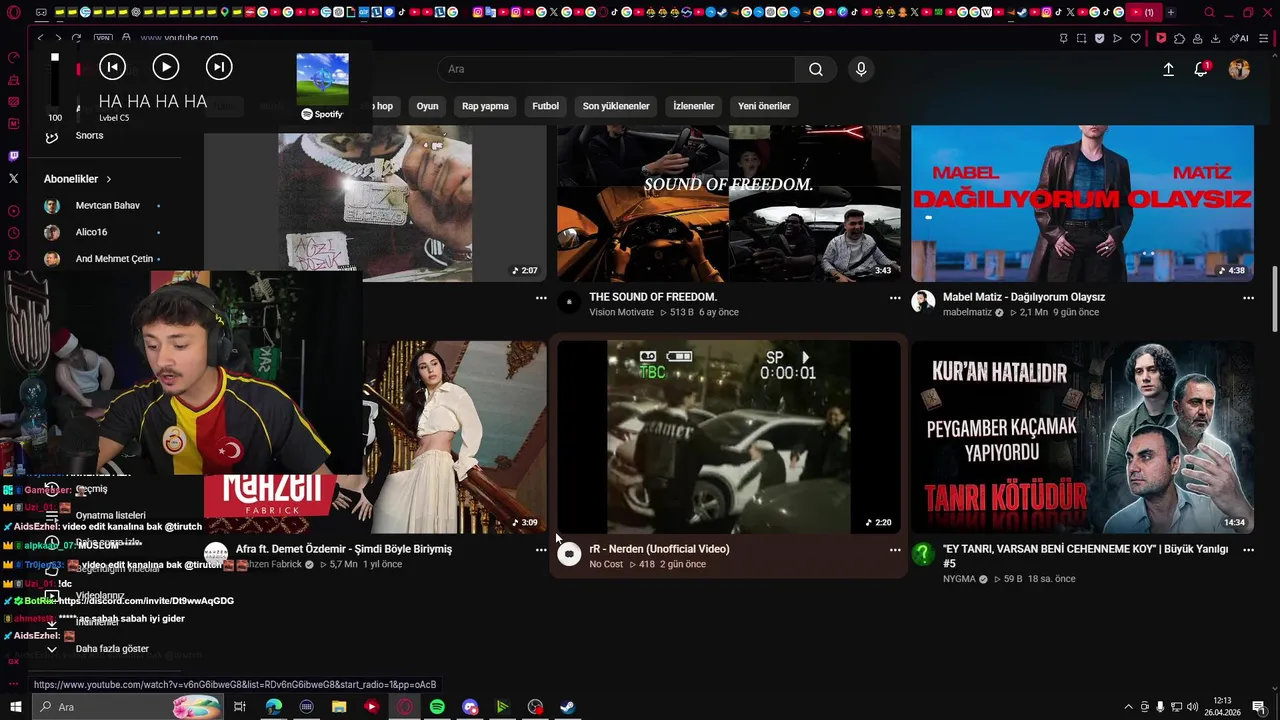
Task: Open Opera GX menu logo
Action: 13,13
